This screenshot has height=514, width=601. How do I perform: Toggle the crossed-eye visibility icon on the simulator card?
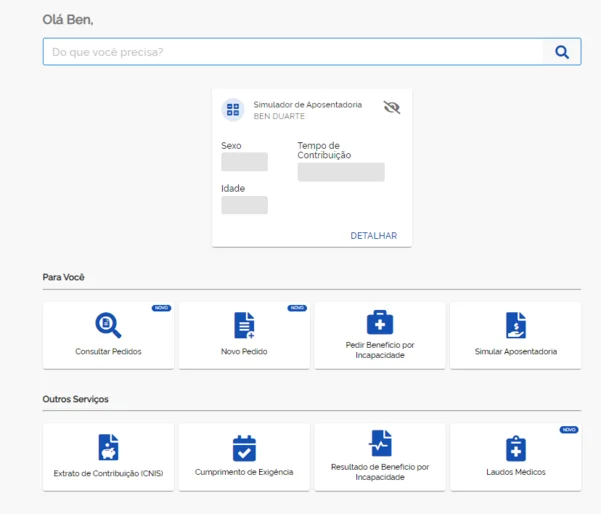tap(392, 107)
